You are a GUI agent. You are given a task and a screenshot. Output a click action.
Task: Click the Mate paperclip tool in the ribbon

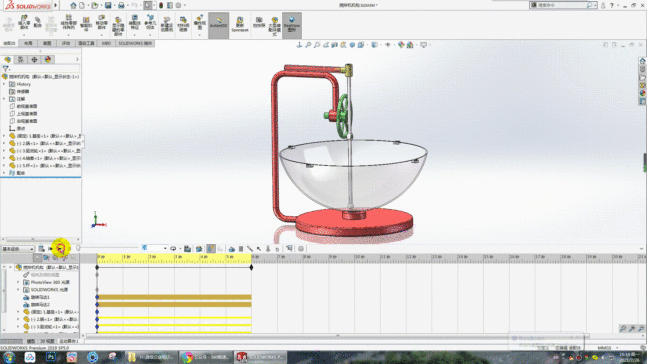click(x=38, y=23)
